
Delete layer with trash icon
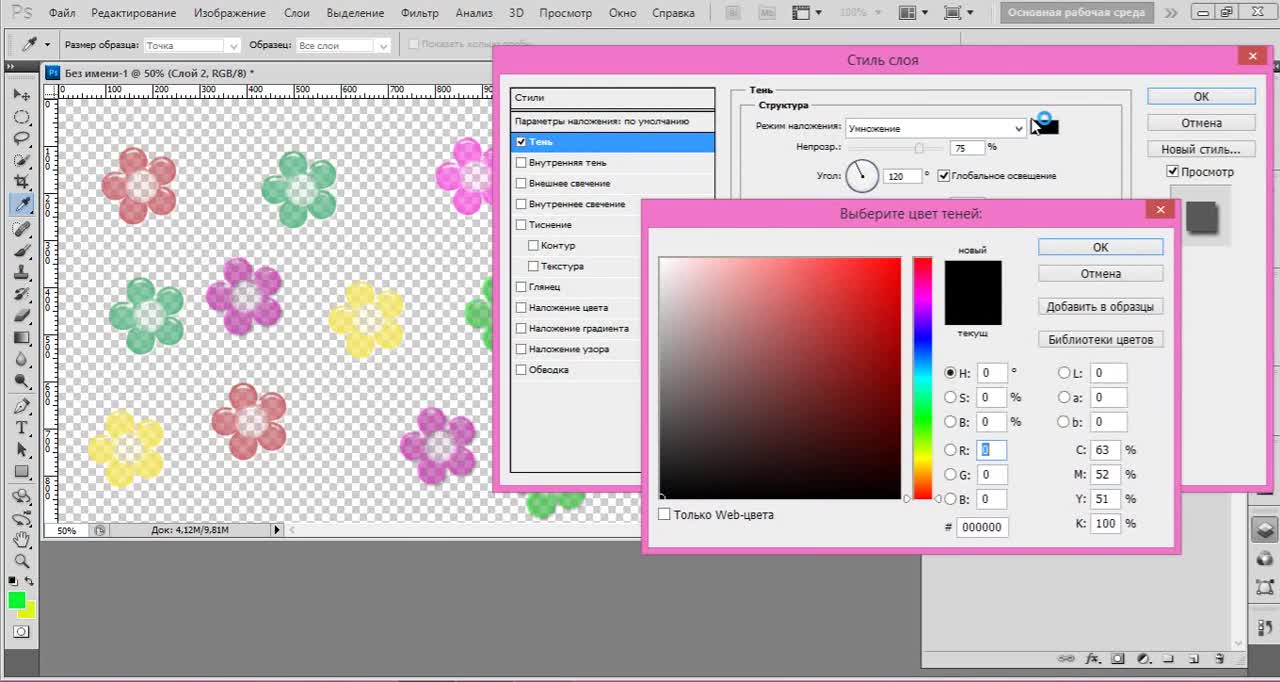point(1219,659)
